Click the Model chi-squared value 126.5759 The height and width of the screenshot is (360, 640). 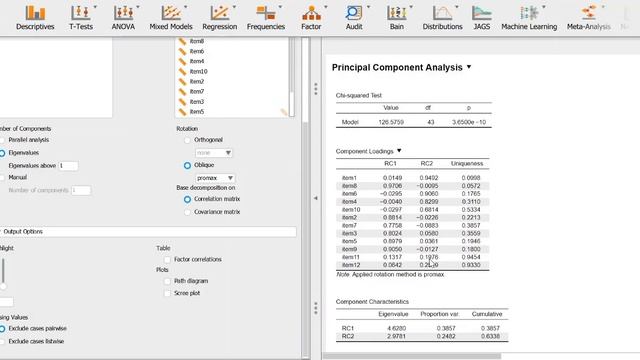[391, 122]
